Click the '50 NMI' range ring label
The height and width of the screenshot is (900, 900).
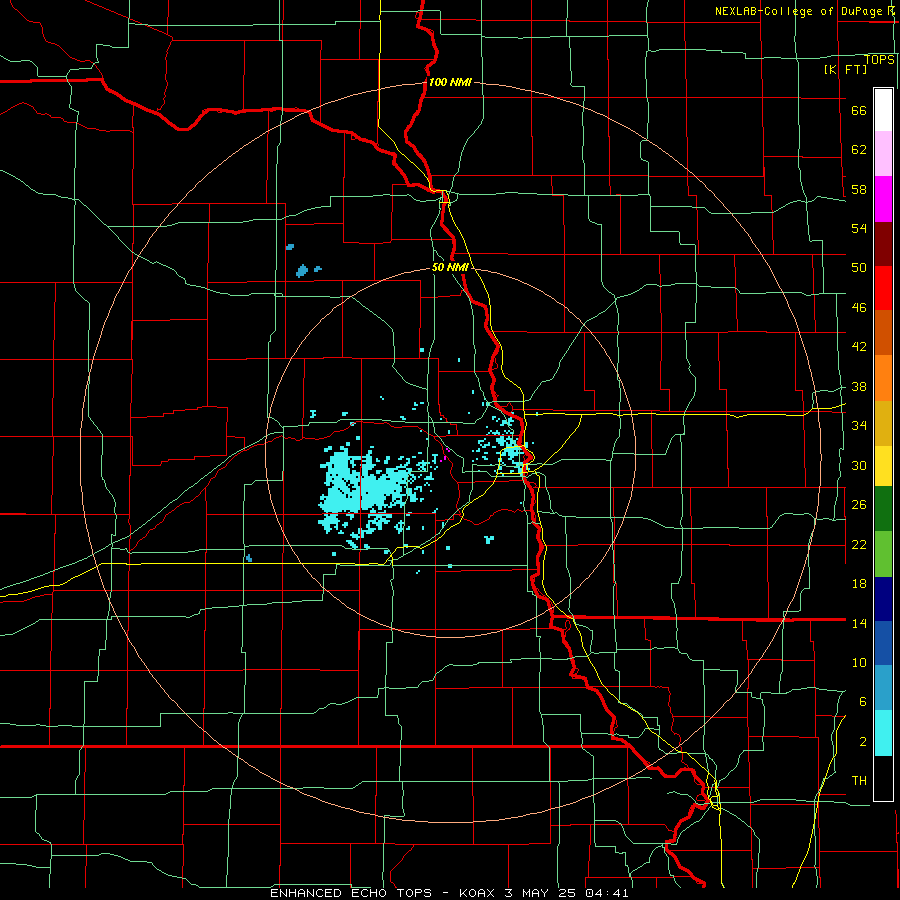pos(450,267)
